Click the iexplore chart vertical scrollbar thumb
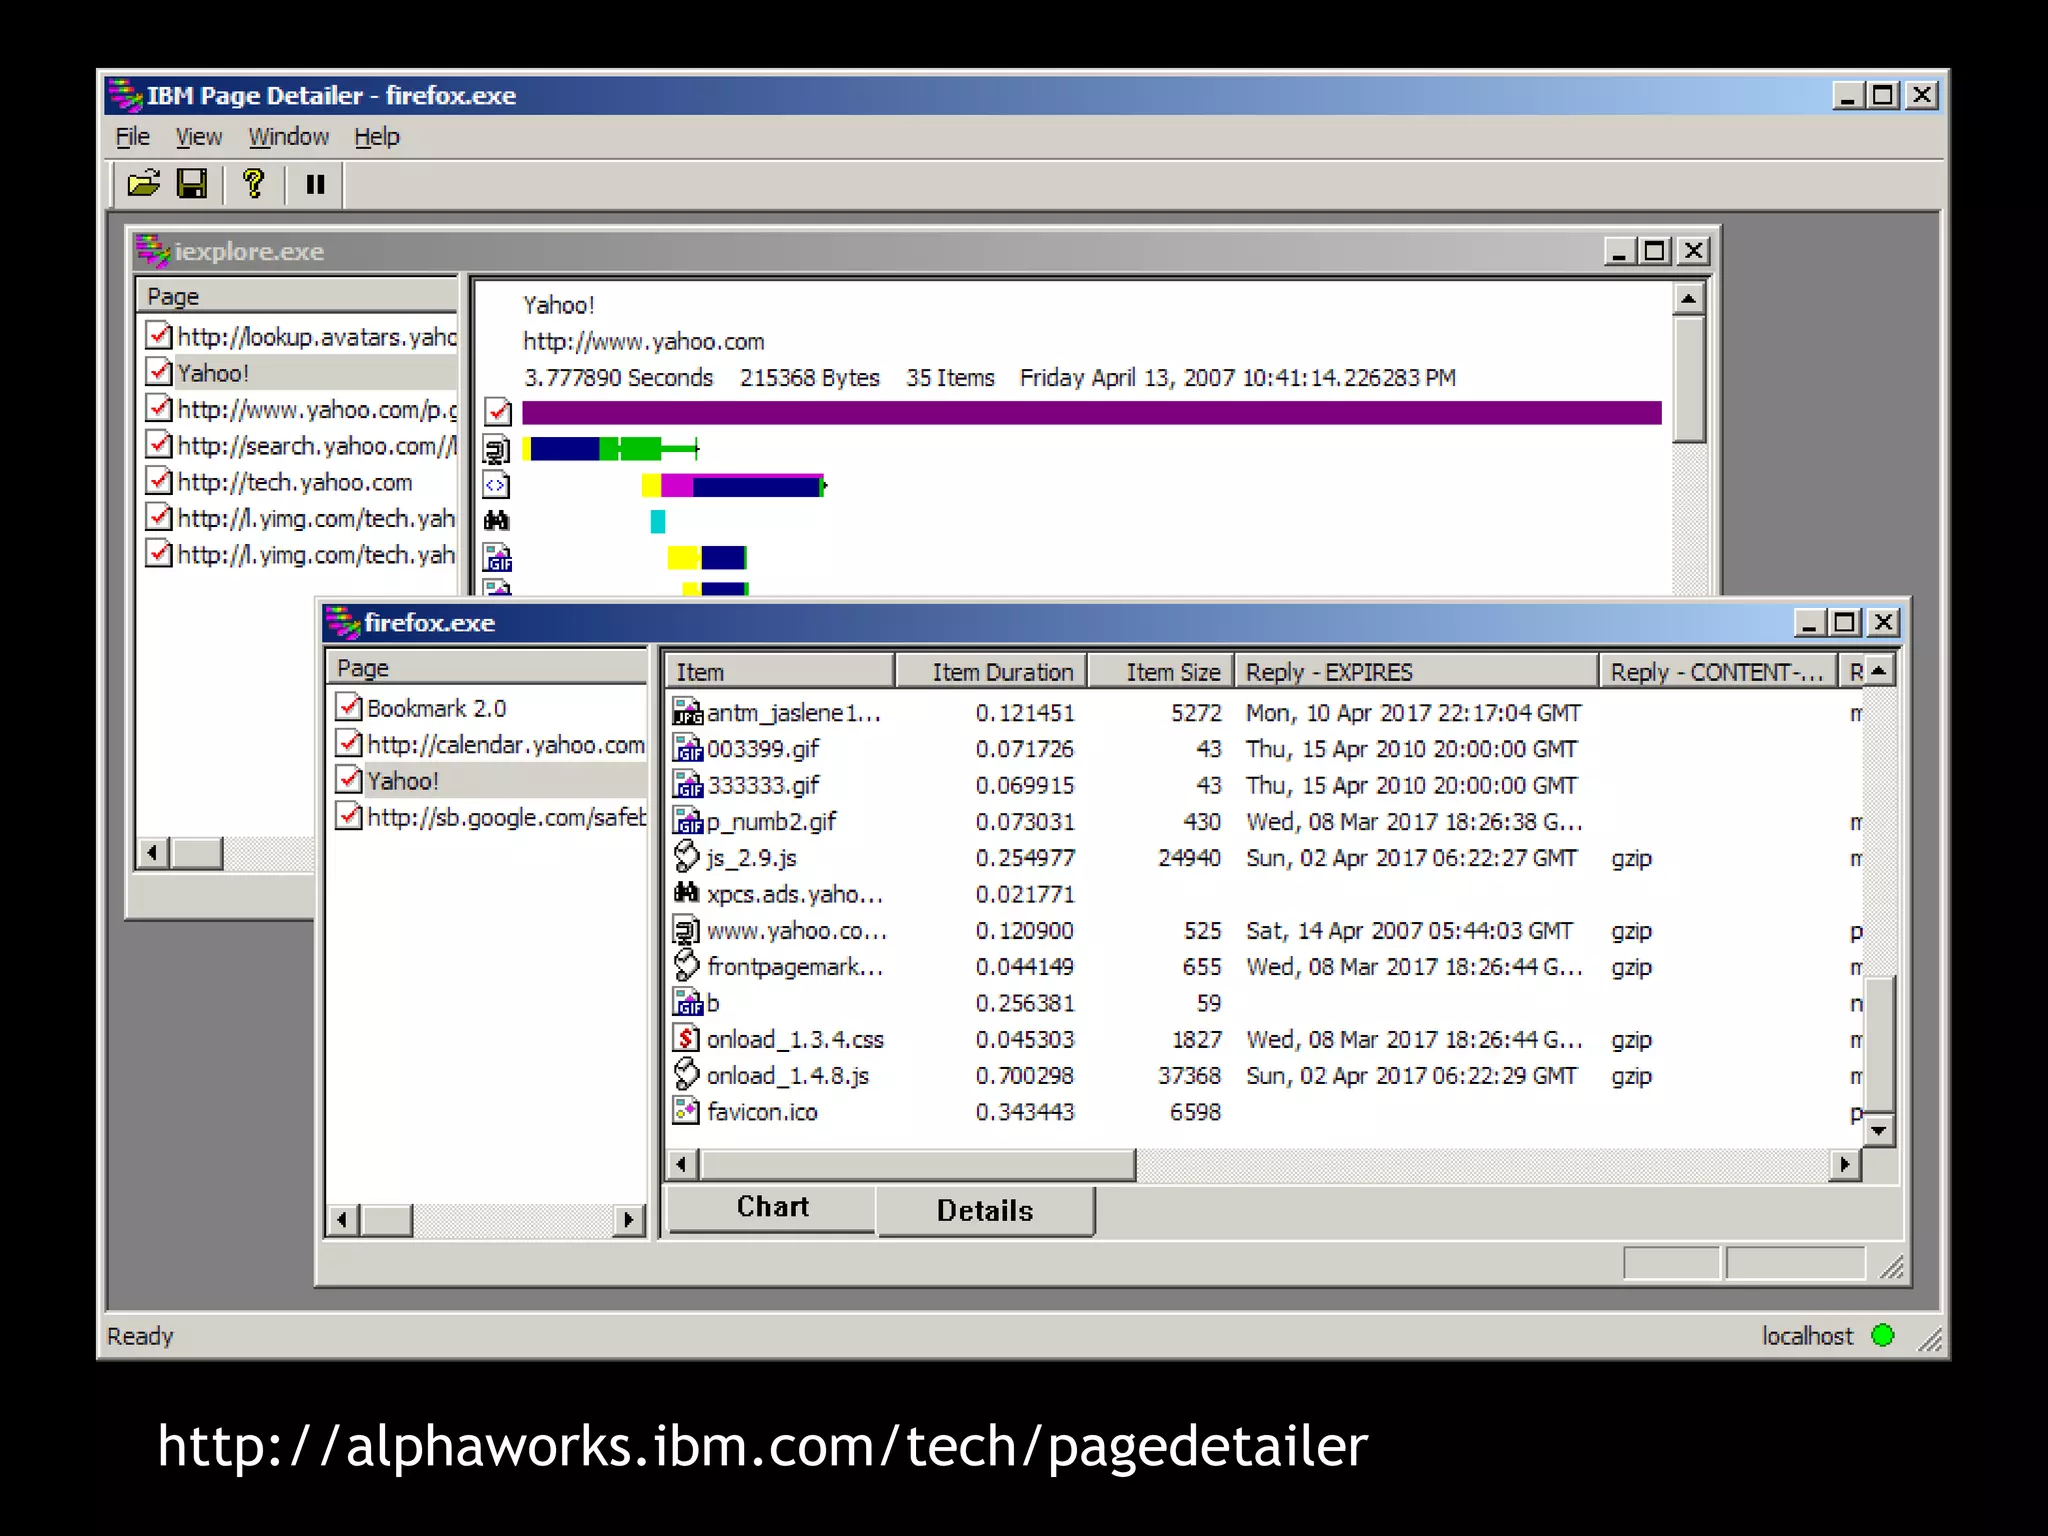 click(x=1689, y=378)
